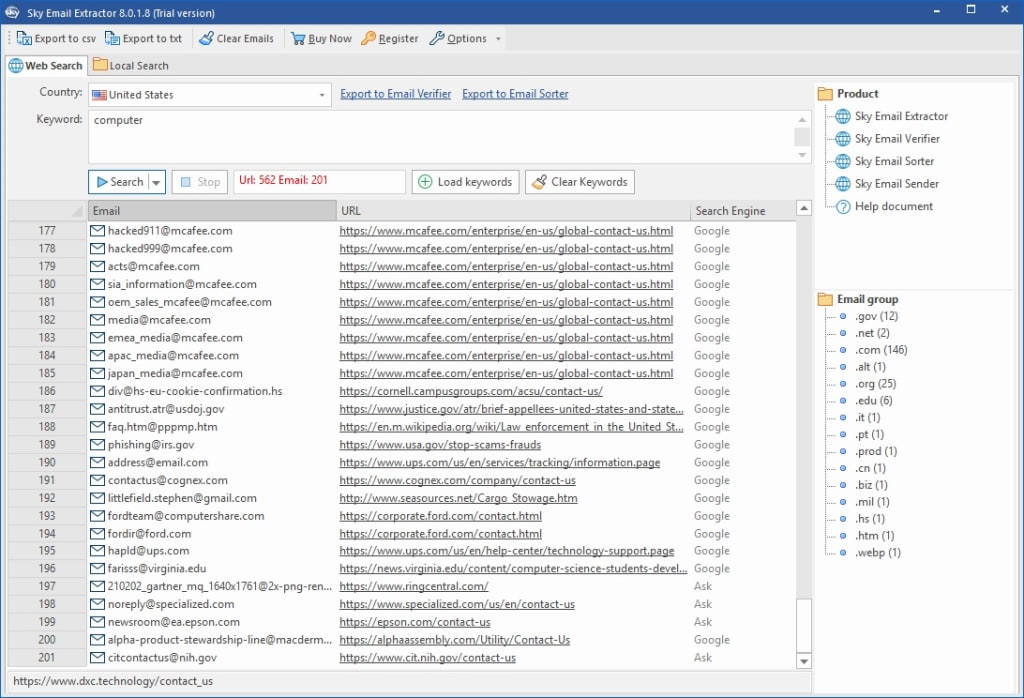Open the epson.com contact-us URL link

click(x=415, y=622)
